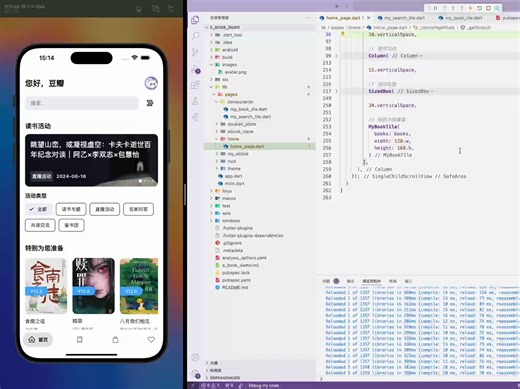
Task: Restart the debug session
Action: [479, 8]
